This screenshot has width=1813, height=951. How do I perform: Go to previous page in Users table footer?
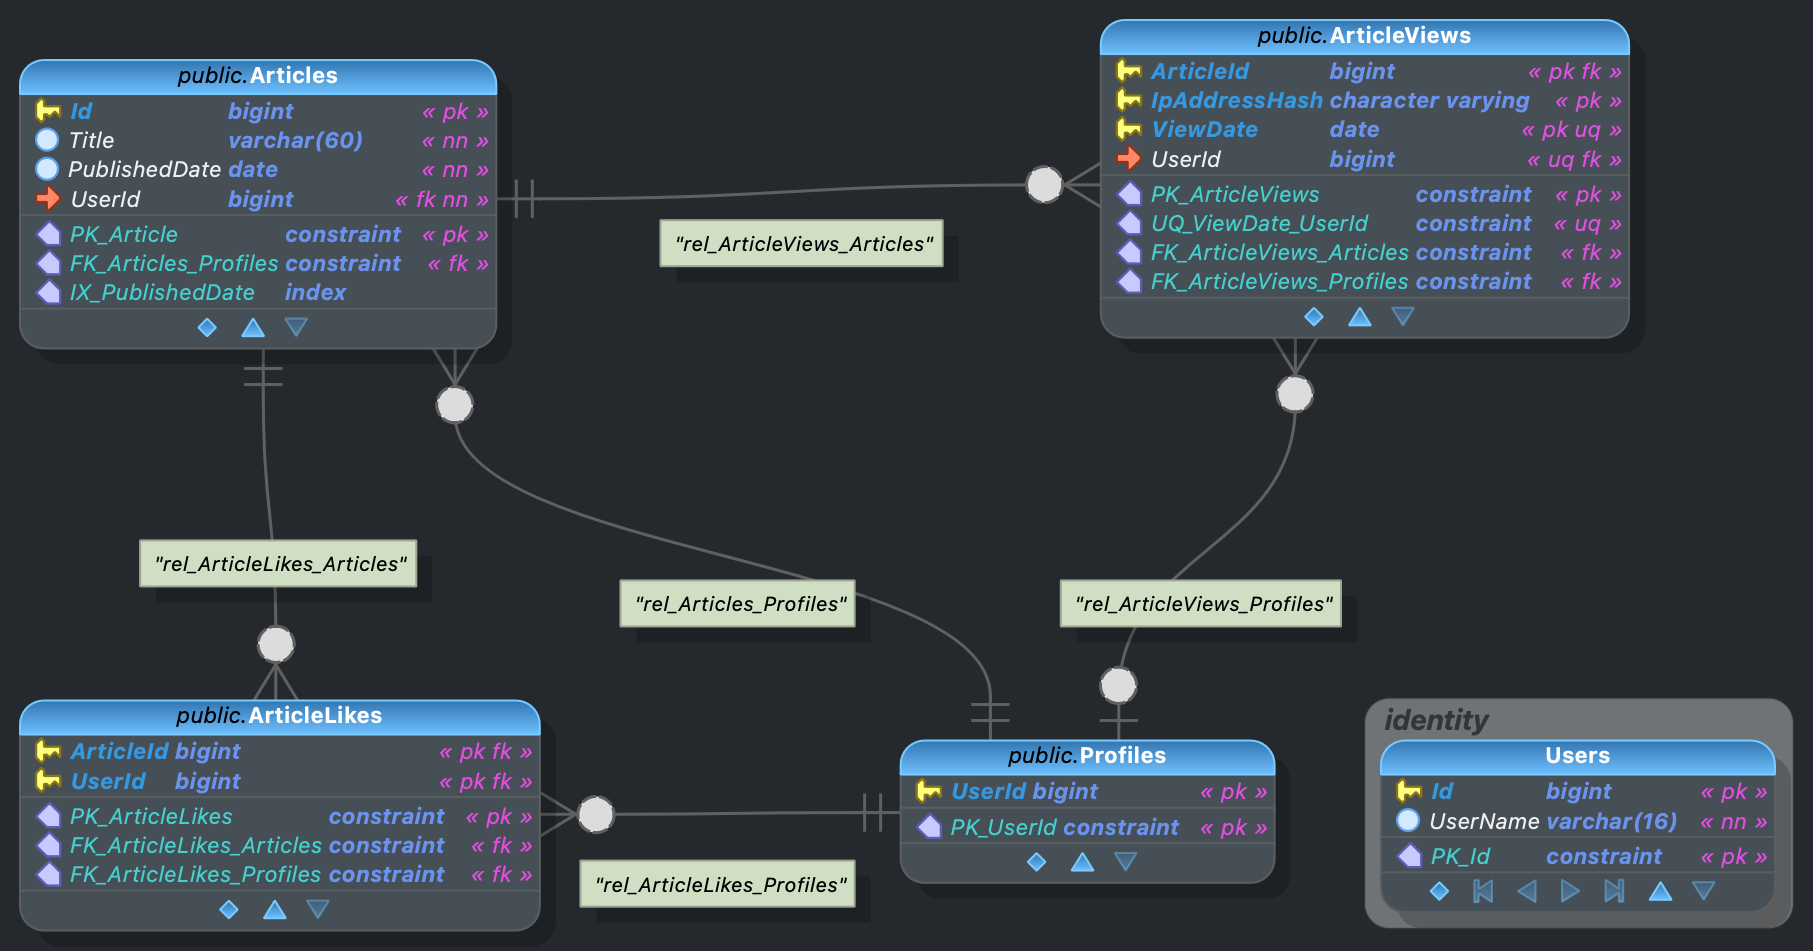pos(1527,891)
